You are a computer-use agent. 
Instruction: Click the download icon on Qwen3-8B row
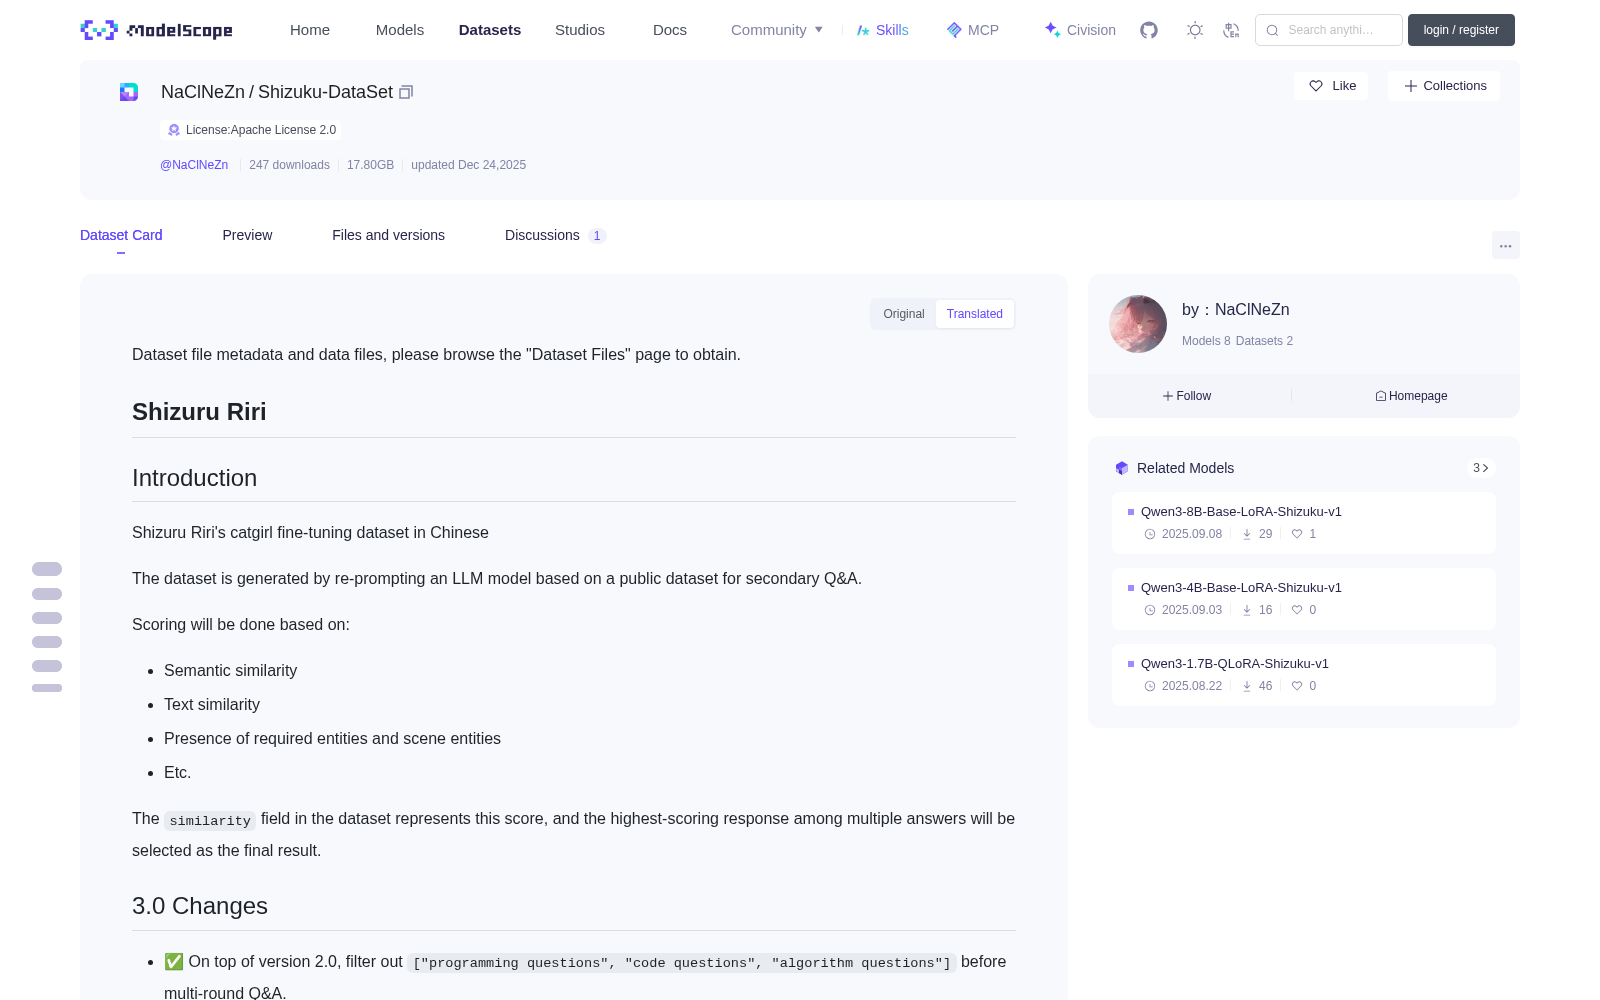[1247, 534]
